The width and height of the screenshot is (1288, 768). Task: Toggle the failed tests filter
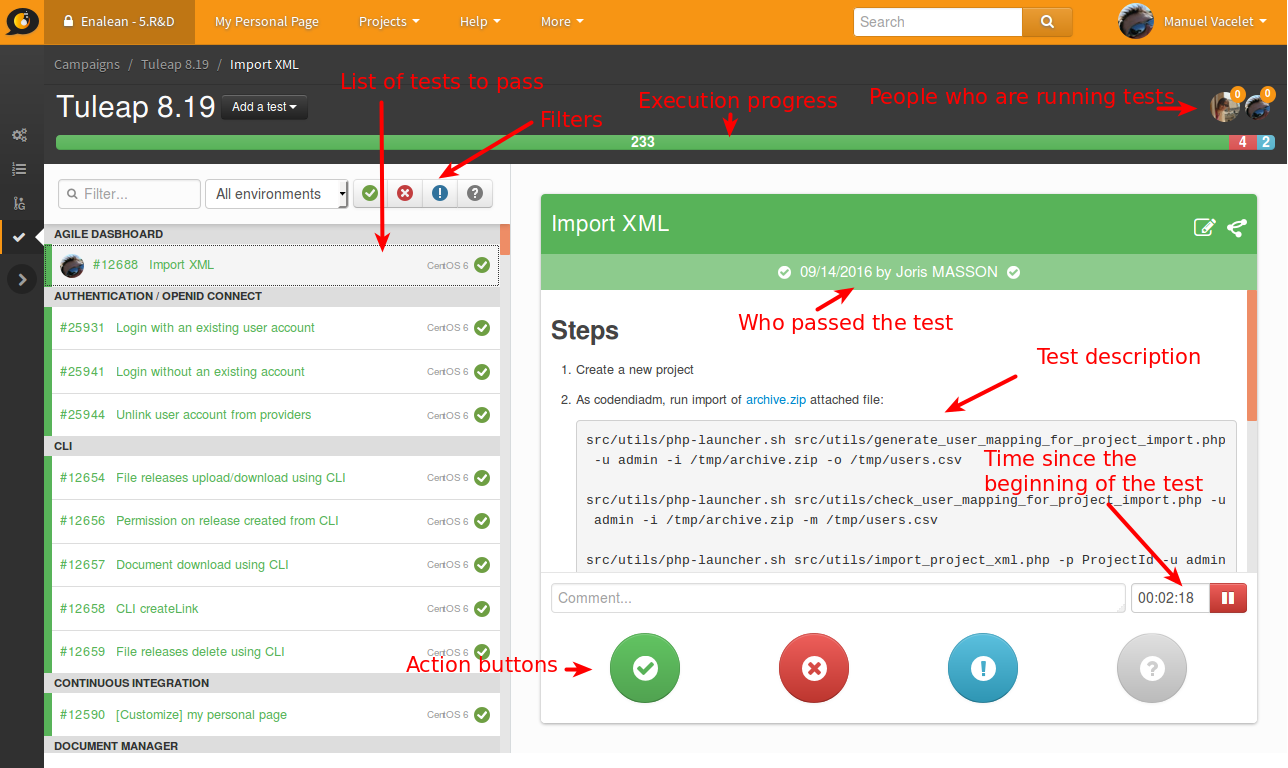click(405, 193)
